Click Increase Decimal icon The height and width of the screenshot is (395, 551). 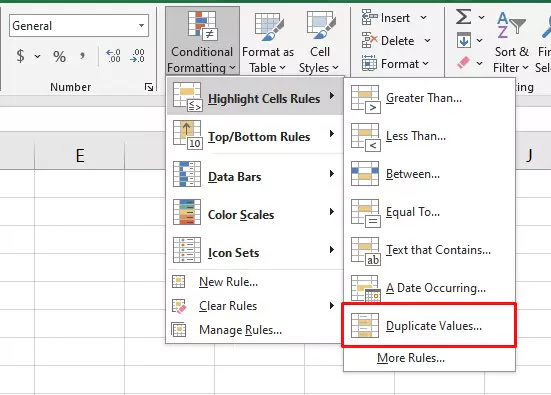coord(113,56)
